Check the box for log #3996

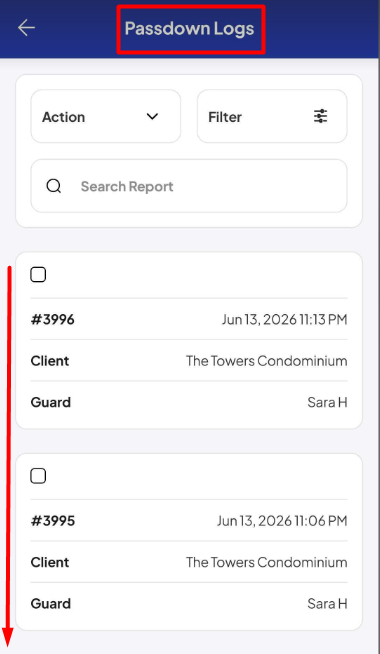coord(38,275)
